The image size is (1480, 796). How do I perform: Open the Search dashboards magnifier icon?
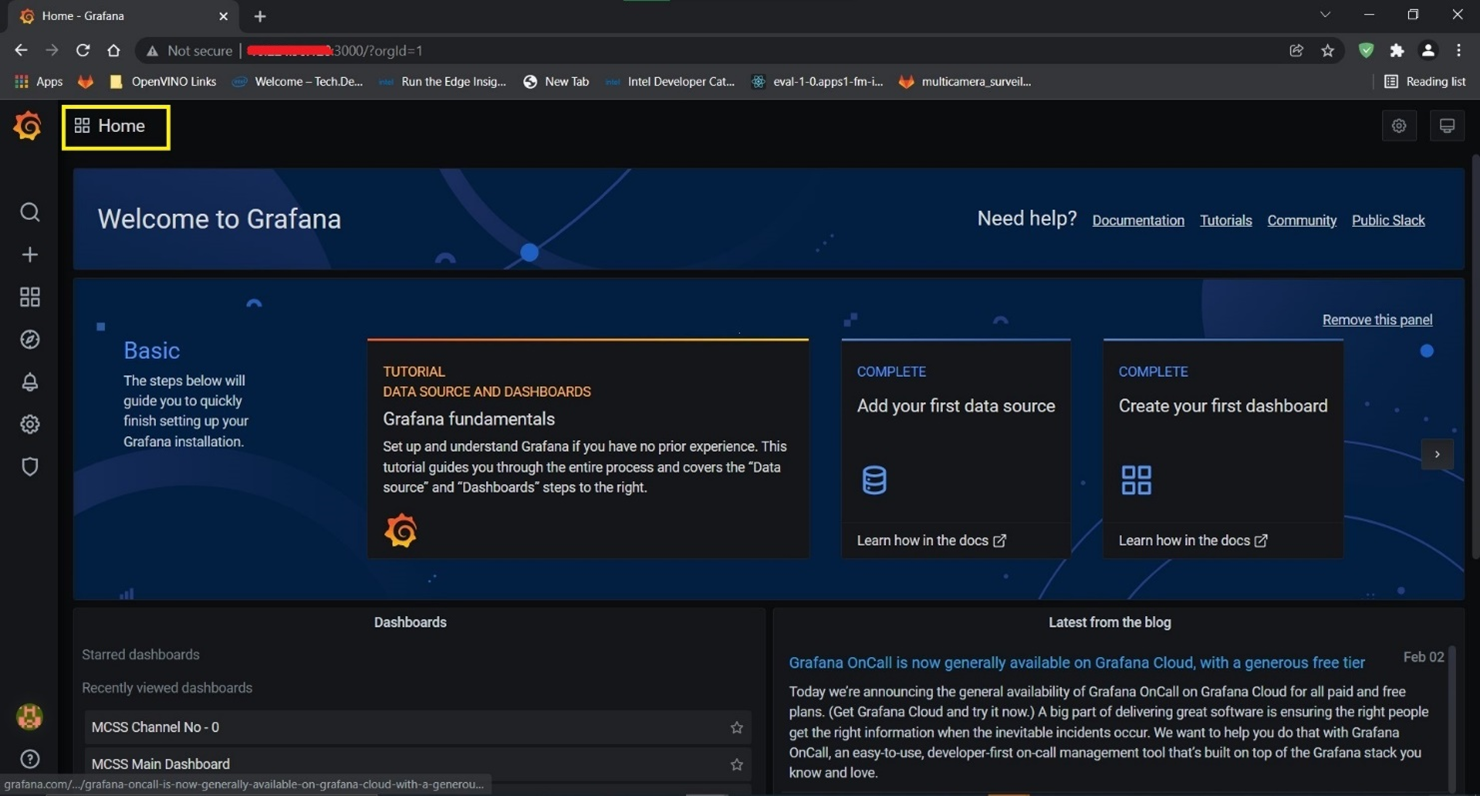(30, 212)
